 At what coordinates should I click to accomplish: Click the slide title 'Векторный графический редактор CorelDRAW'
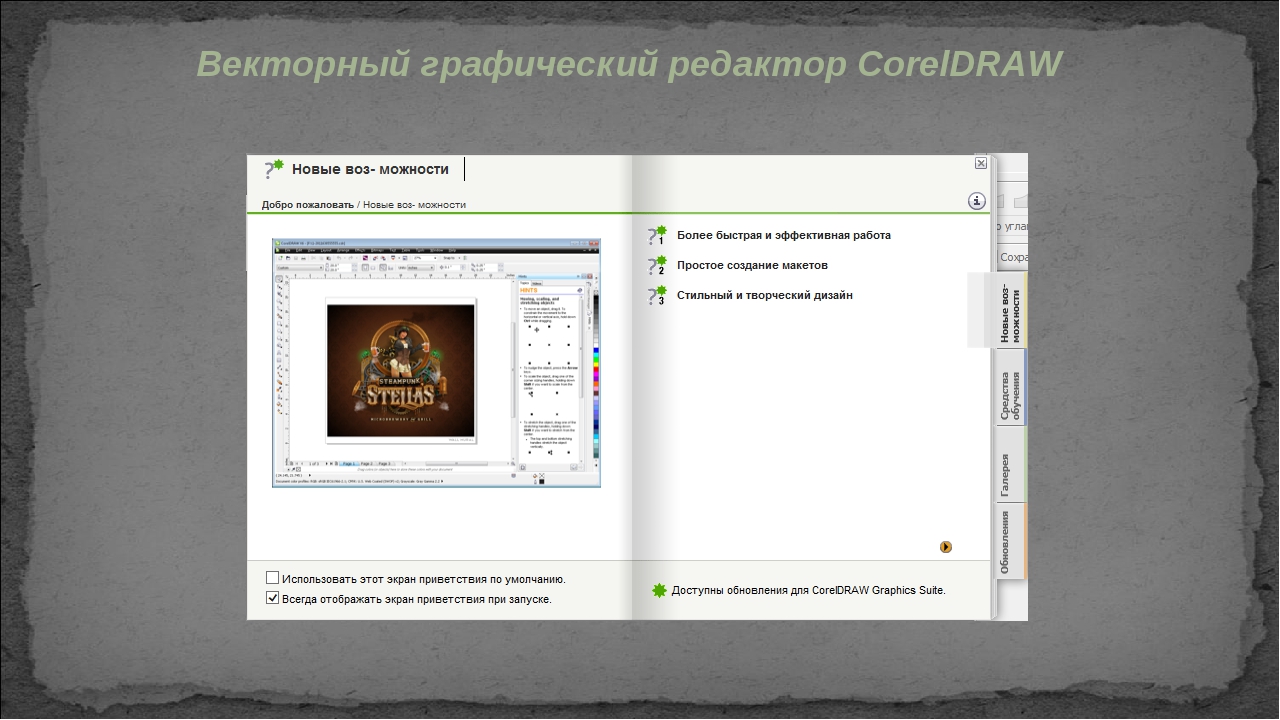point(629,63)
